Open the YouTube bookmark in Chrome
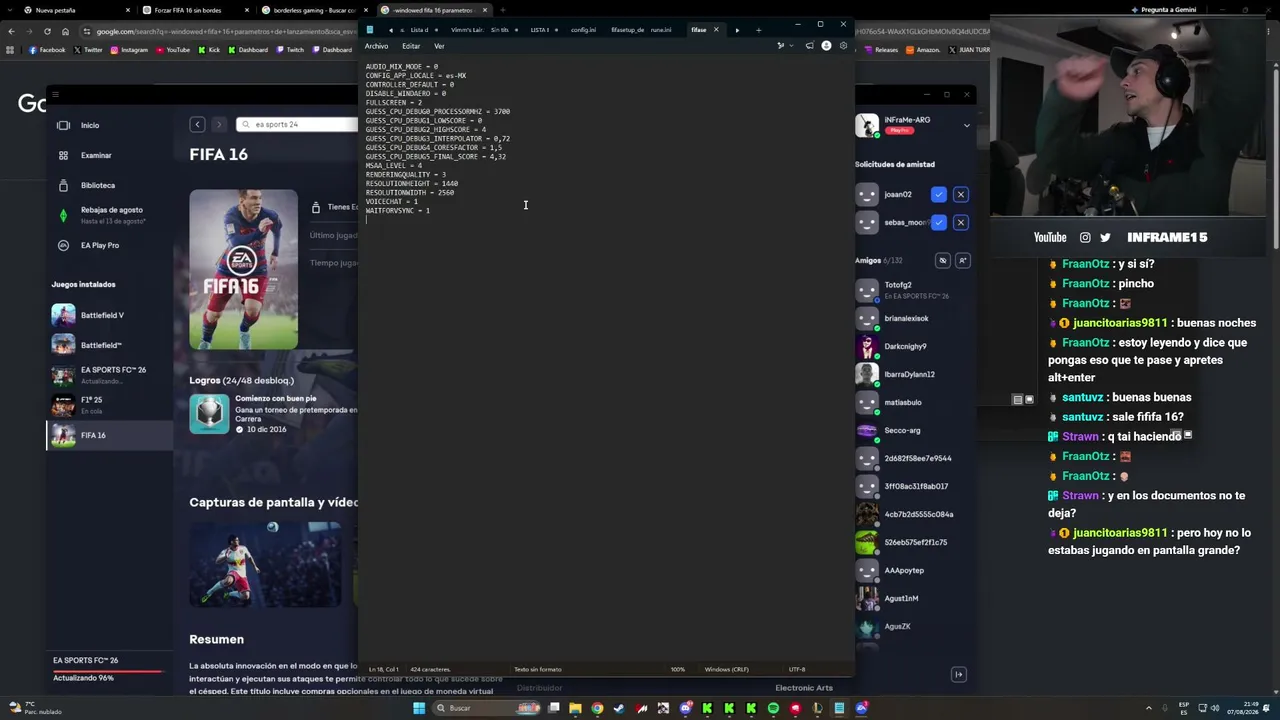 pos(172,50)
